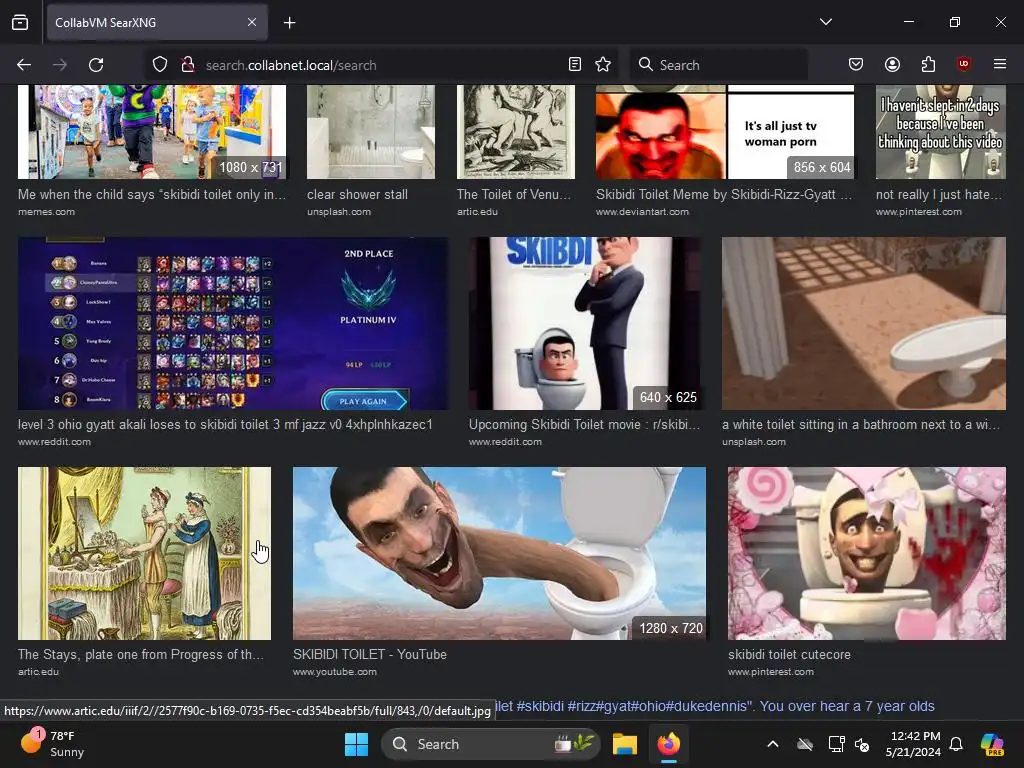Click the 'Me when the child says' caption

pyautogui.click(x=152, y=195)
